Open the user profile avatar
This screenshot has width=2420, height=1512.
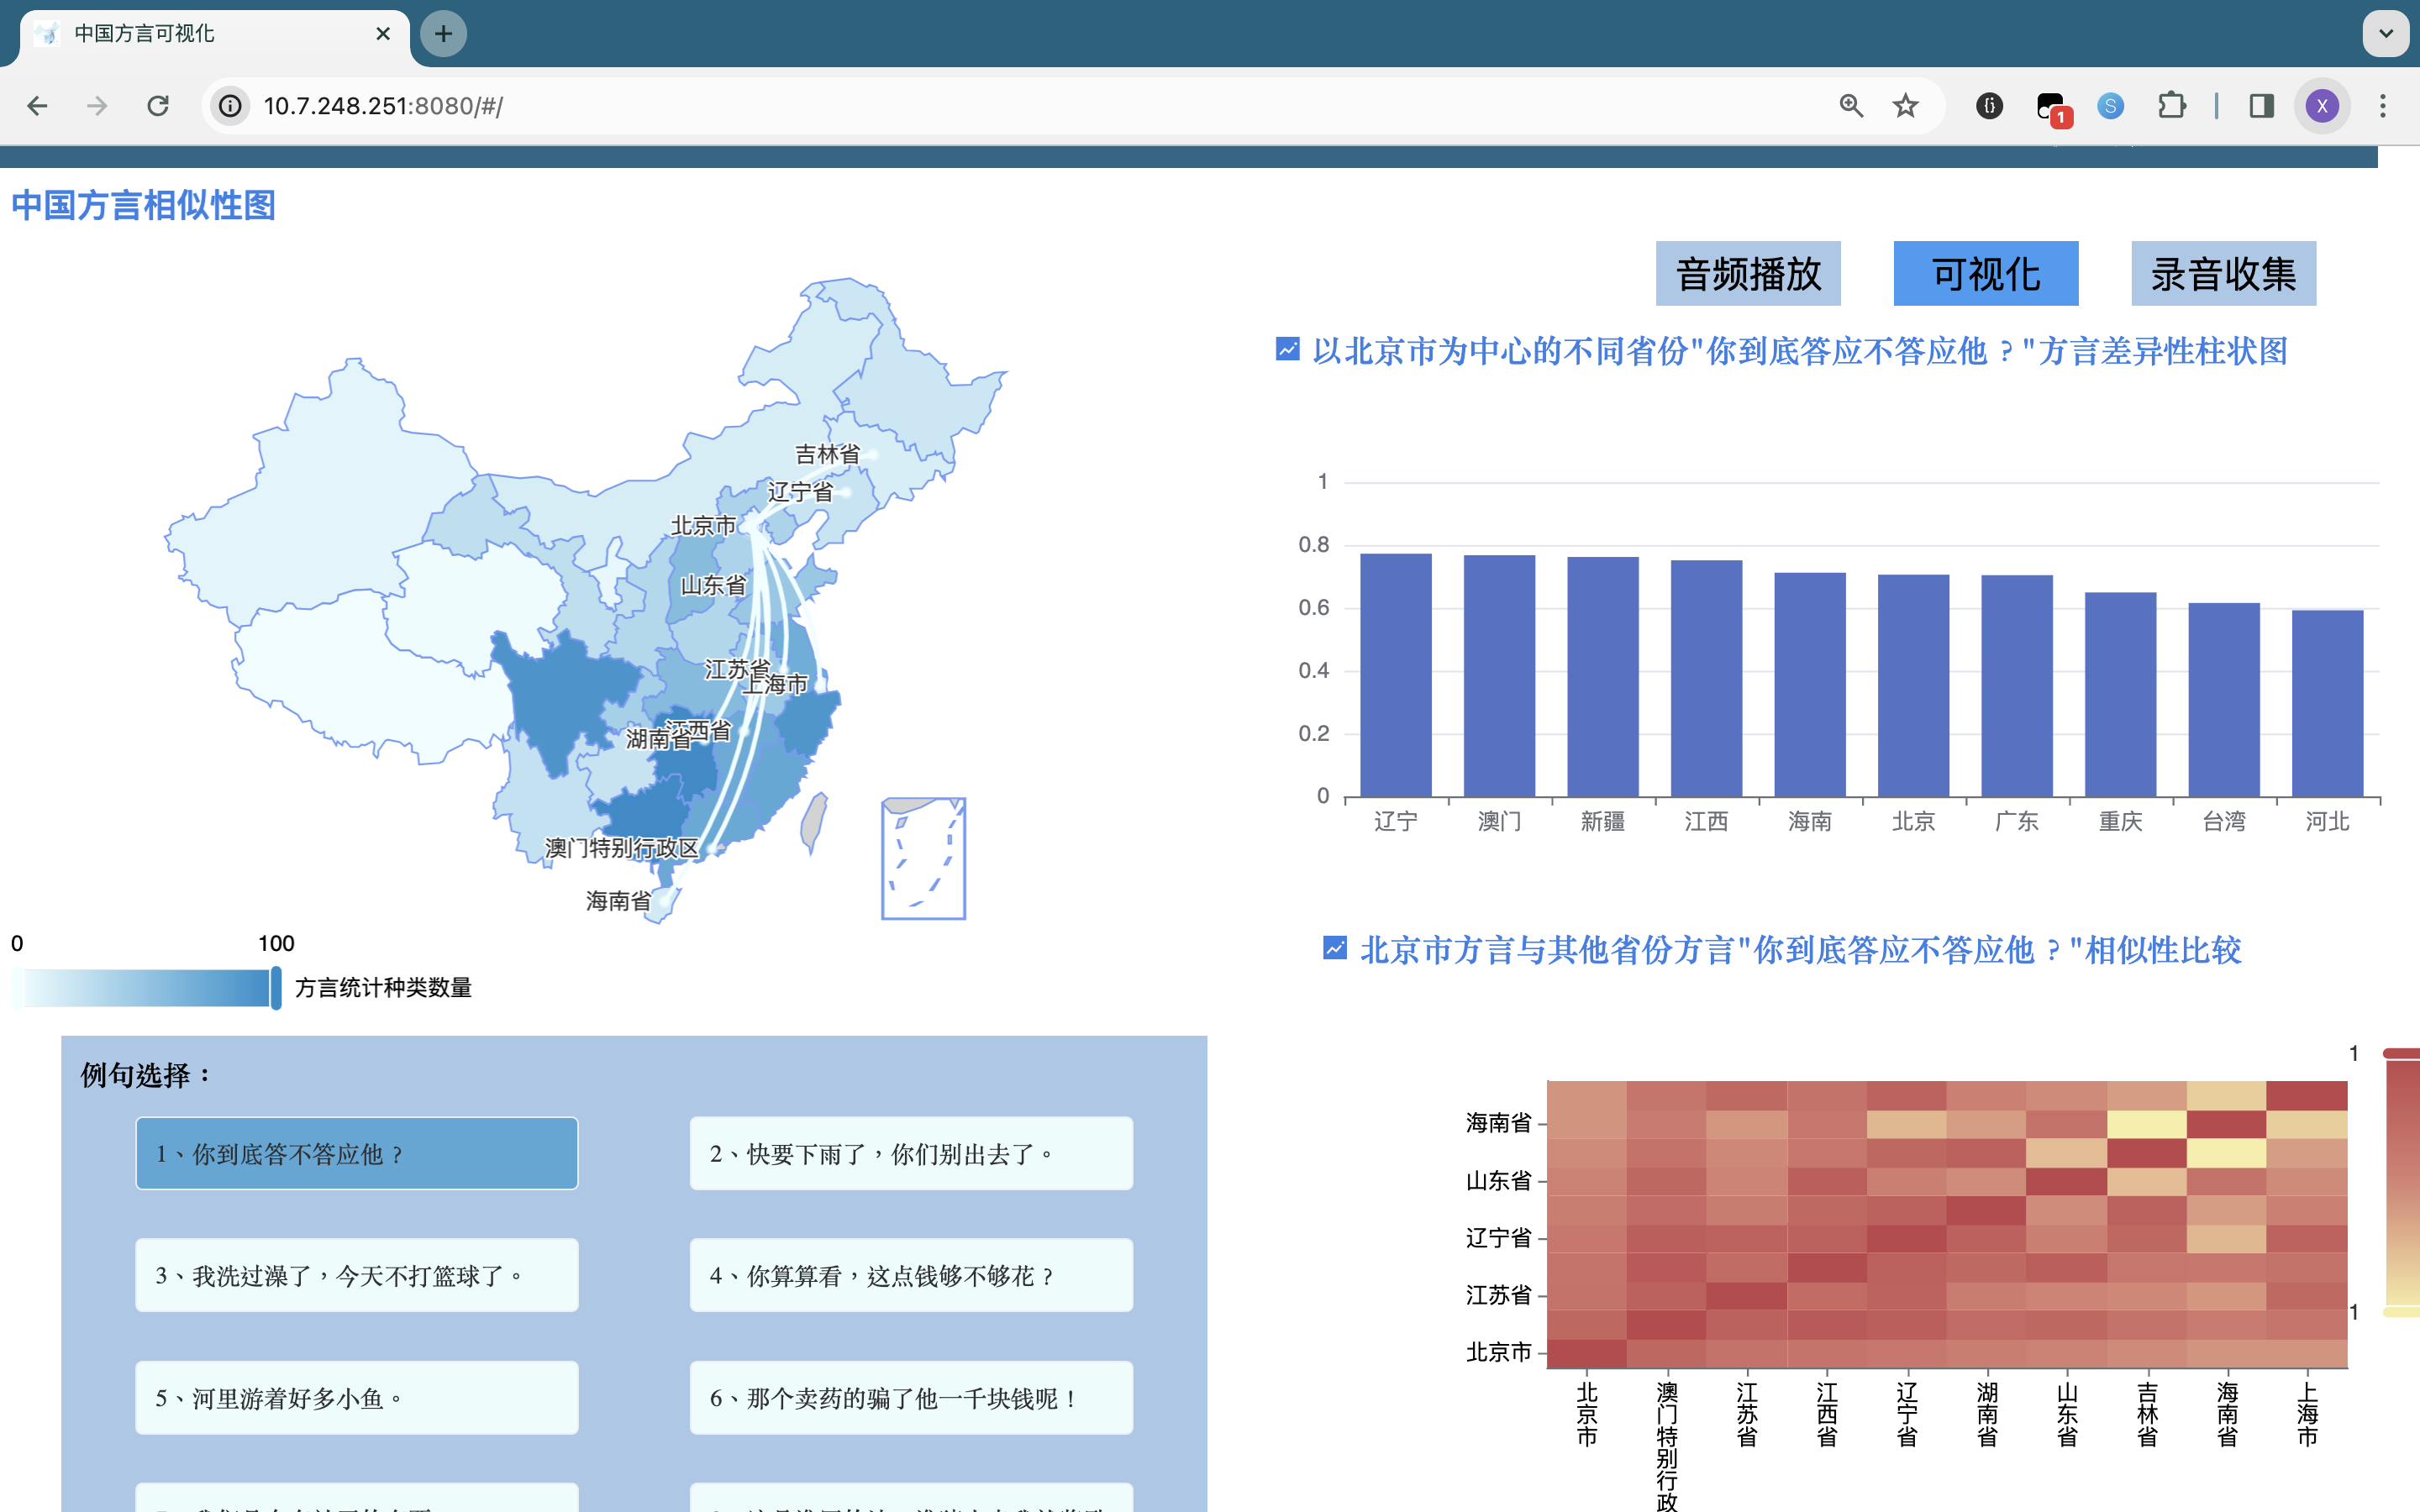click(2322, 106)
